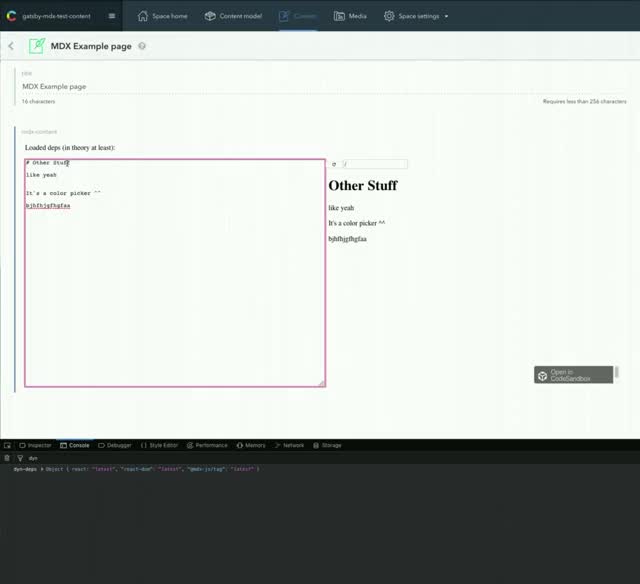Click the '16 characters' counter text

coord(38,101)
